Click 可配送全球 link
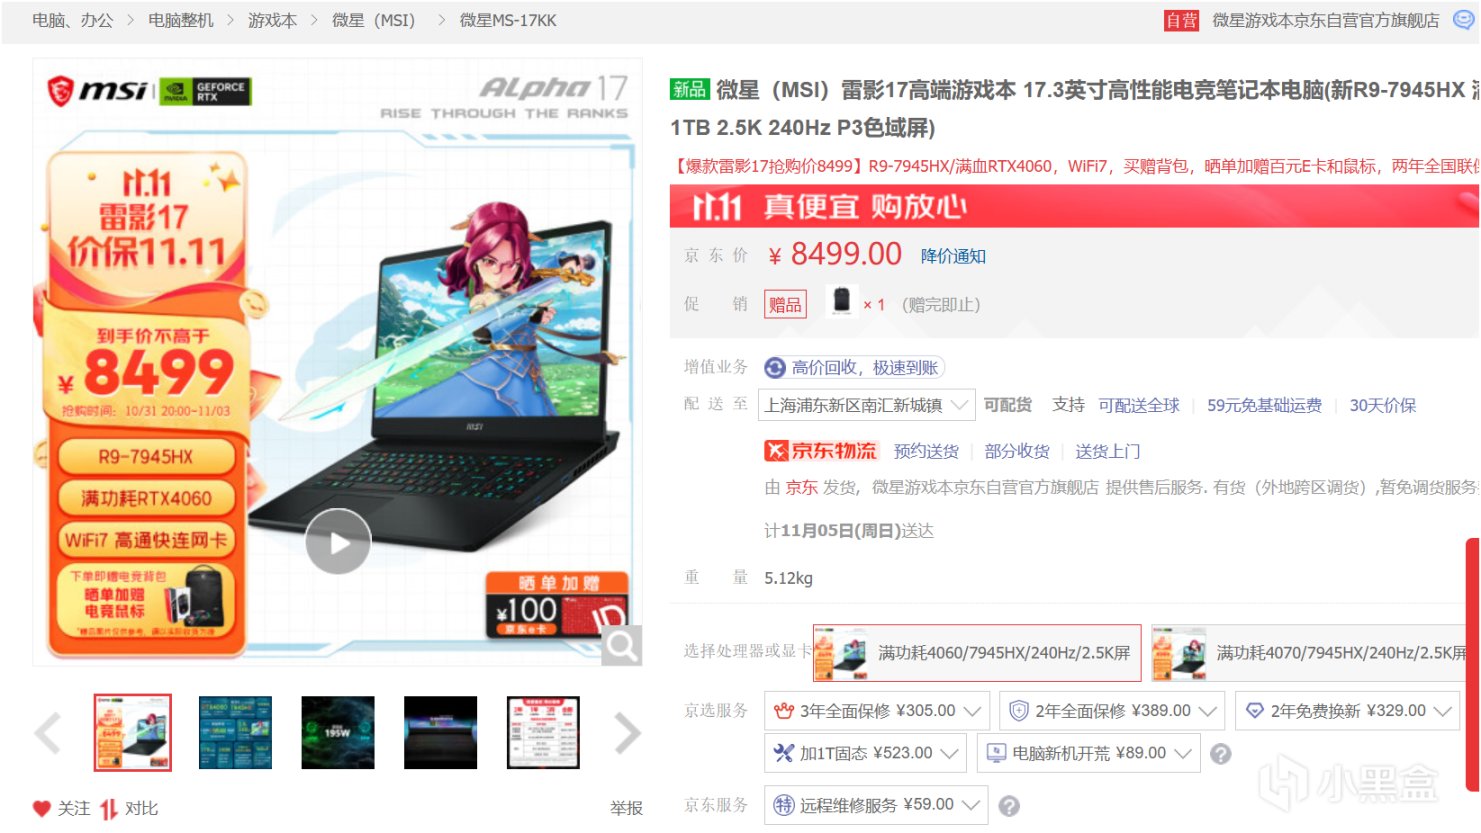The width and height of the screenshot is (1481, 833). [1139, 405]
